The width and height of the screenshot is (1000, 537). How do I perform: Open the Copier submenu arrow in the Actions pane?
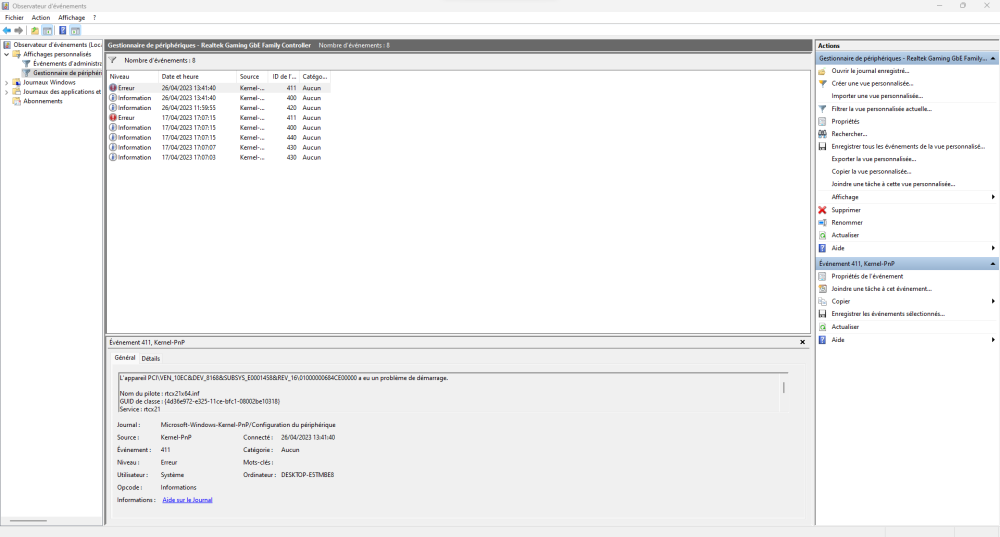coord(993,301)
